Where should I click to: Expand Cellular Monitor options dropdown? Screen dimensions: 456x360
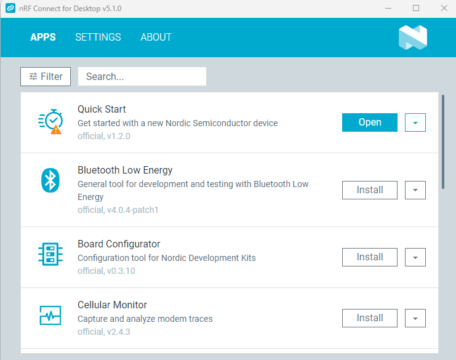pyautogui.click(x=415, y=318)
